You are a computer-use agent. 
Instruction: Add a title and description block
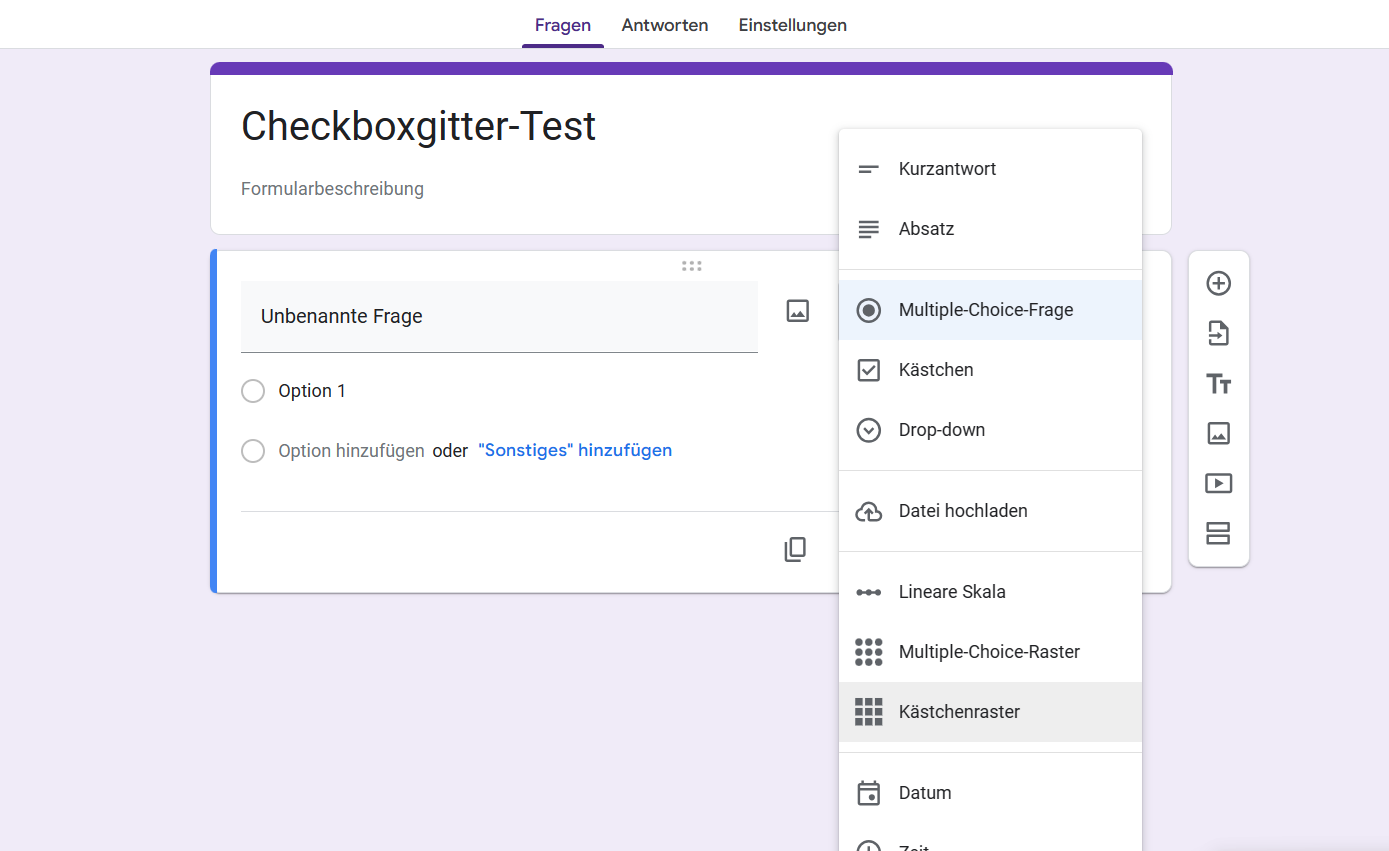[1218, 383]
